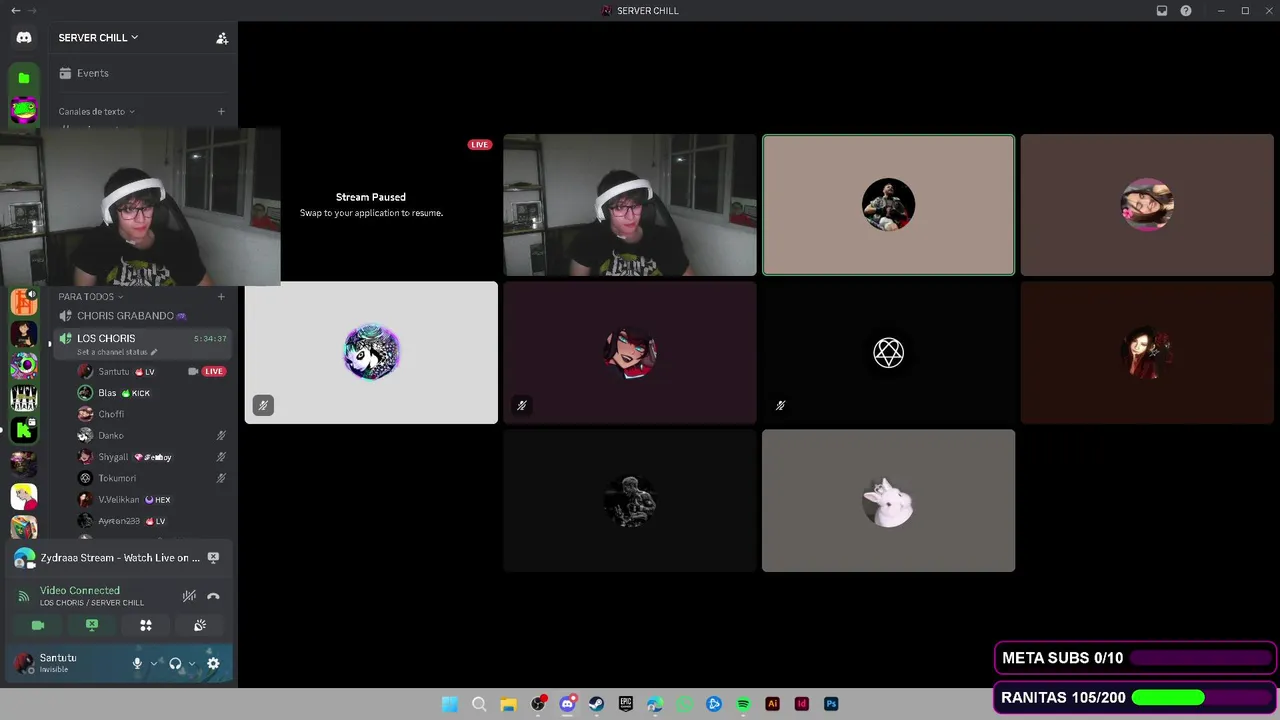
Task: Open the green K server icon
Action: point(24,431)
